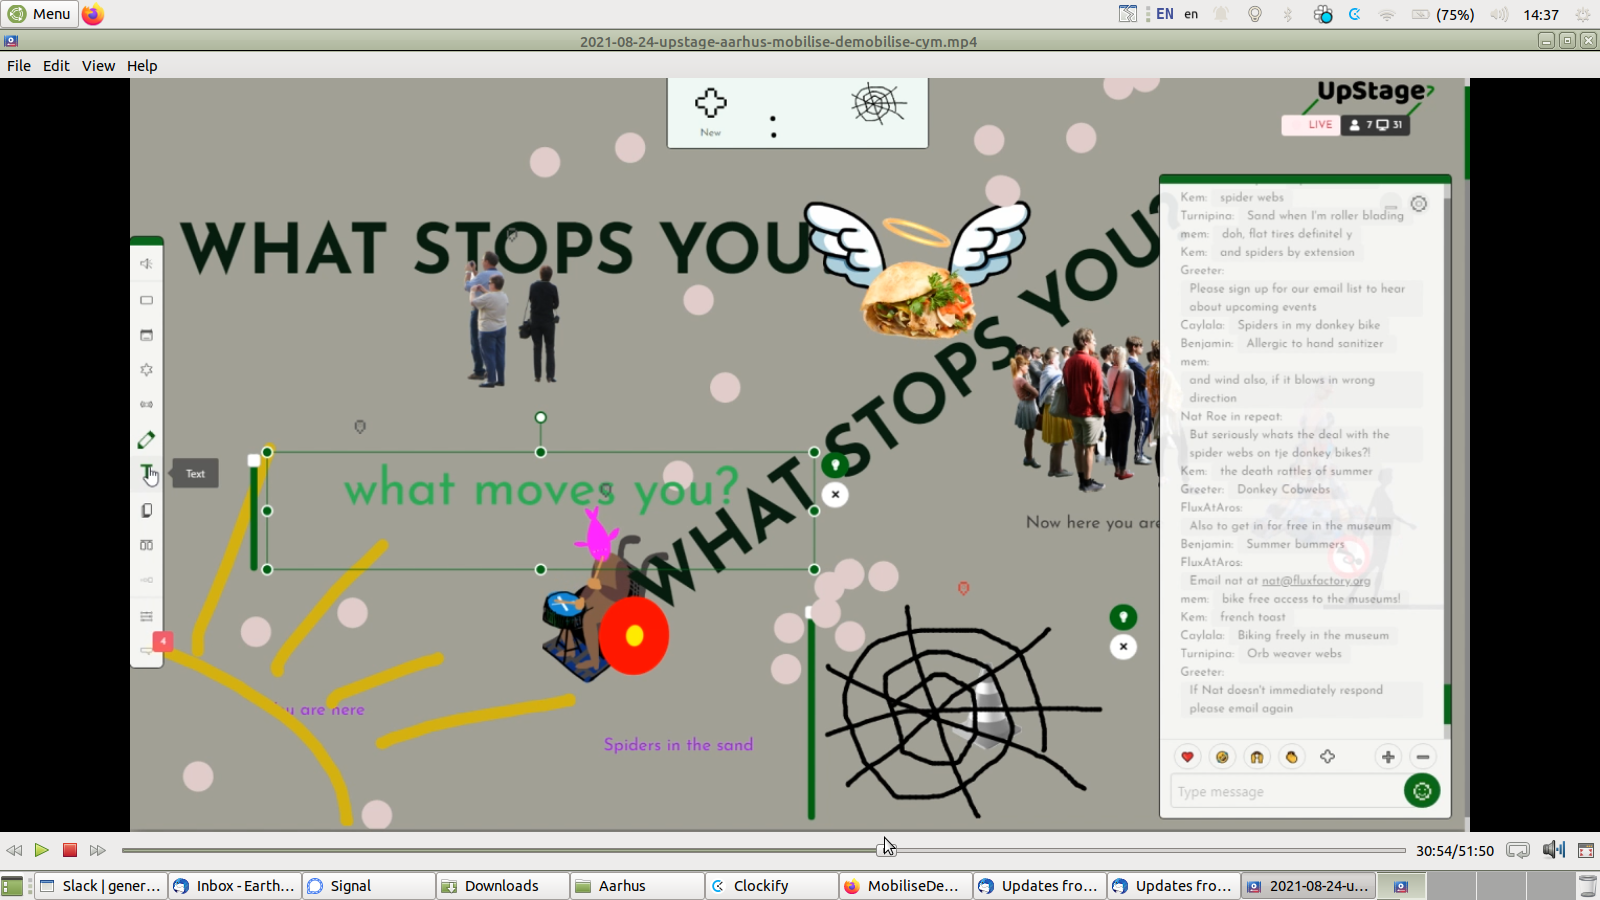Open the star-shaped Props tool
Screen dimensions: 1600x900
(146, 369)
